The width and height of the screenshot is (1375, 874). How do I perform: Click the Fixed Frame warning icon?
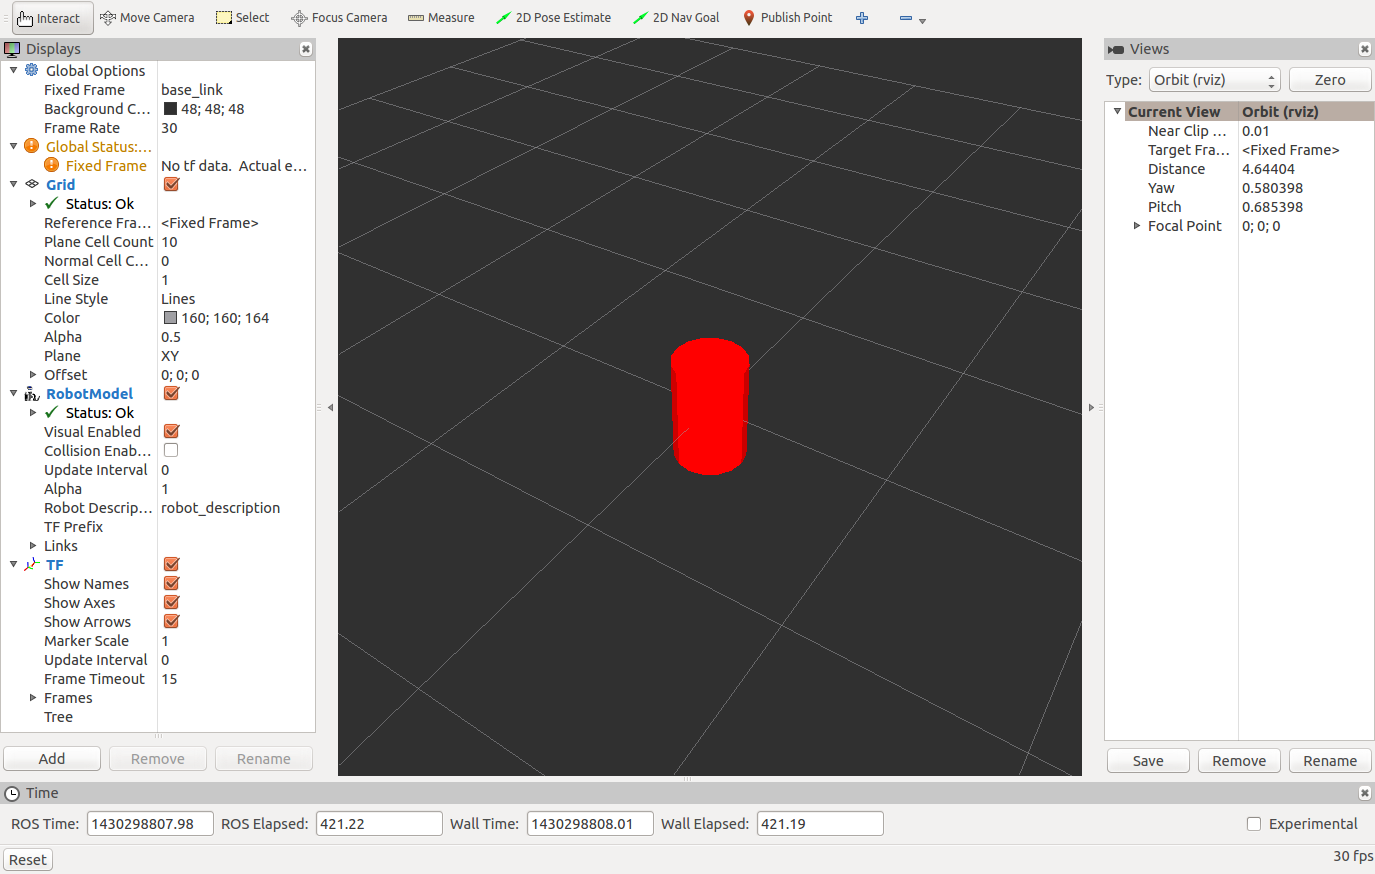click(x=52, y=165)
